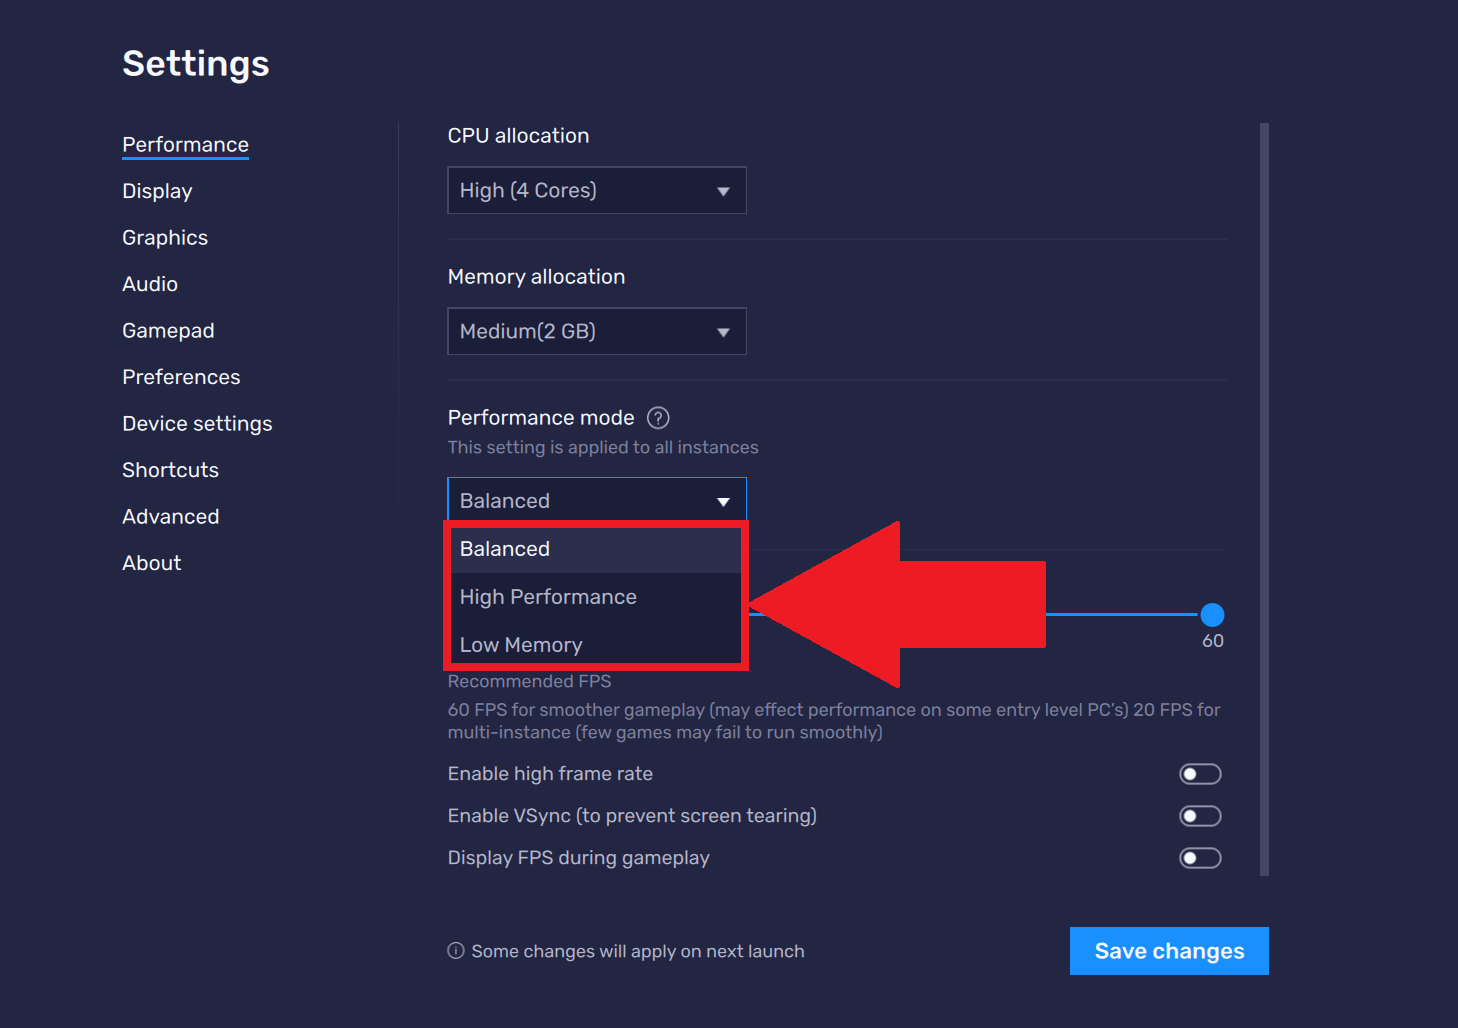Enable VSync toggle switch
1458x1028 pixels.
point(1200,816)
